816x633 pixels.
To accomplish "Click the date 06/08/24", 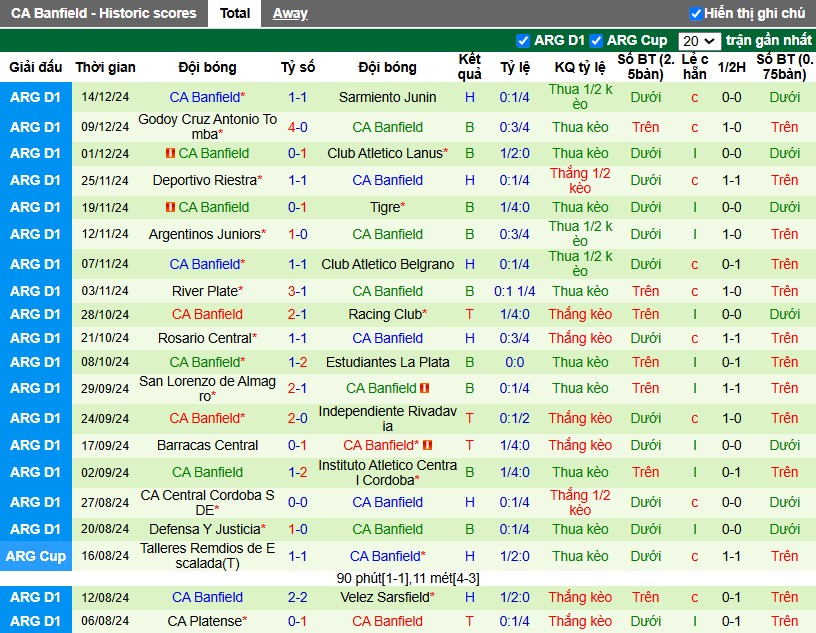I will (x=105, y=622).
